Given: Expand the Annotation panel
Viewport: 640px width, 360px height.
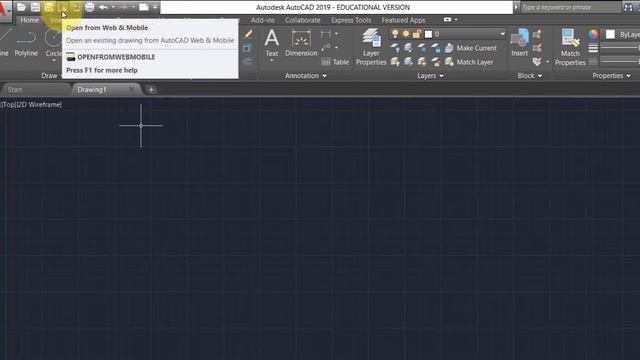Looking at the screenshot, I should (306, 76).
